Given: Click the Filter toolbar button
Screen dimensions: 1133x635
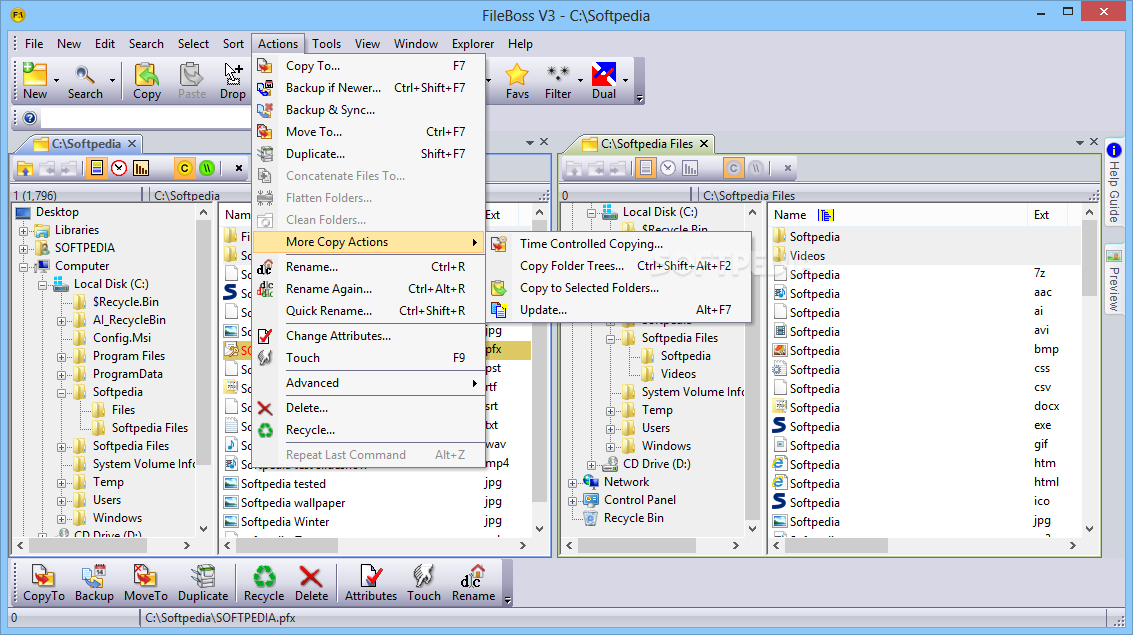Looking at the screenshot, I should 558,80.
